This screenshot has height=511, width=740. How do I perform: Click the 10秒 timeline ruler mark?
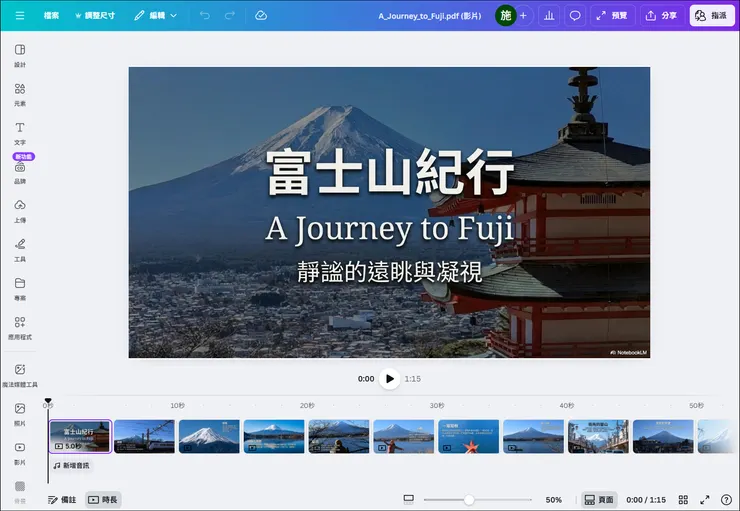177,405
